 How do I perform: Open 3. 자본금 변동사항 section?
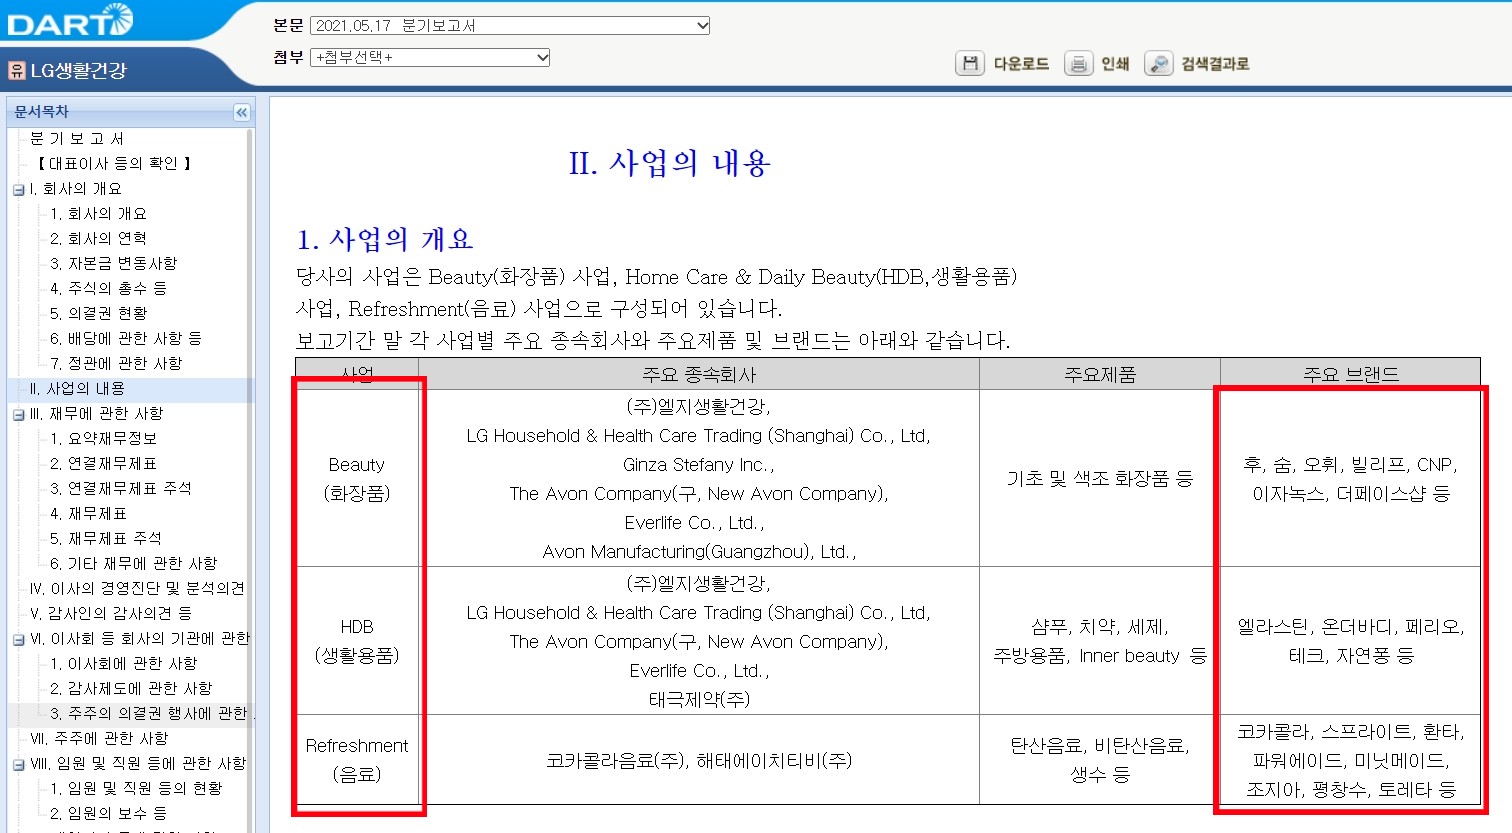tap(113, 263)
